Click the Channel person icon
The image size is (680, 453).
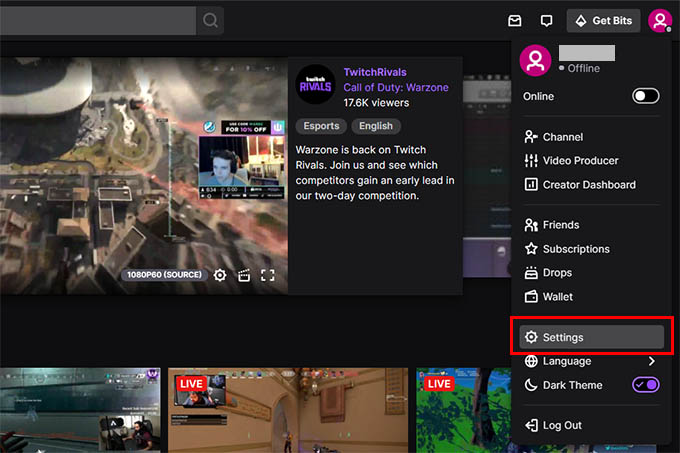531,137
